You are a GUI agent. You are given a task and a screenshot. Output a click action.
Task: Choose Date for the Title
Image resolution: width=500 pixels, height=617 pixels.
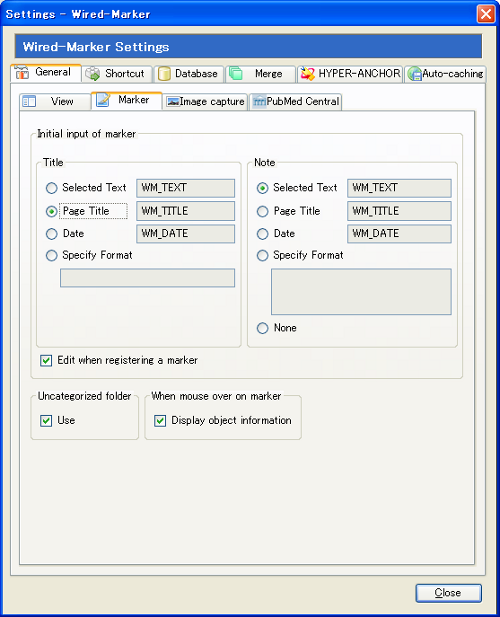52,234
